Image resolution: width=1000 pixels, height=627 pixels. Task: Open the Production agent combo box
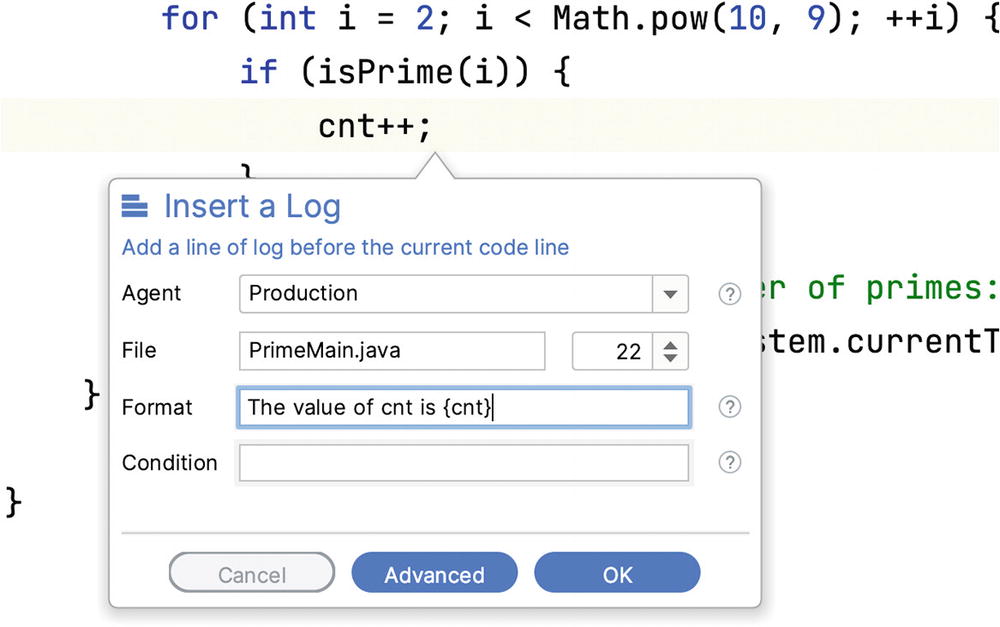click(446, 294)
